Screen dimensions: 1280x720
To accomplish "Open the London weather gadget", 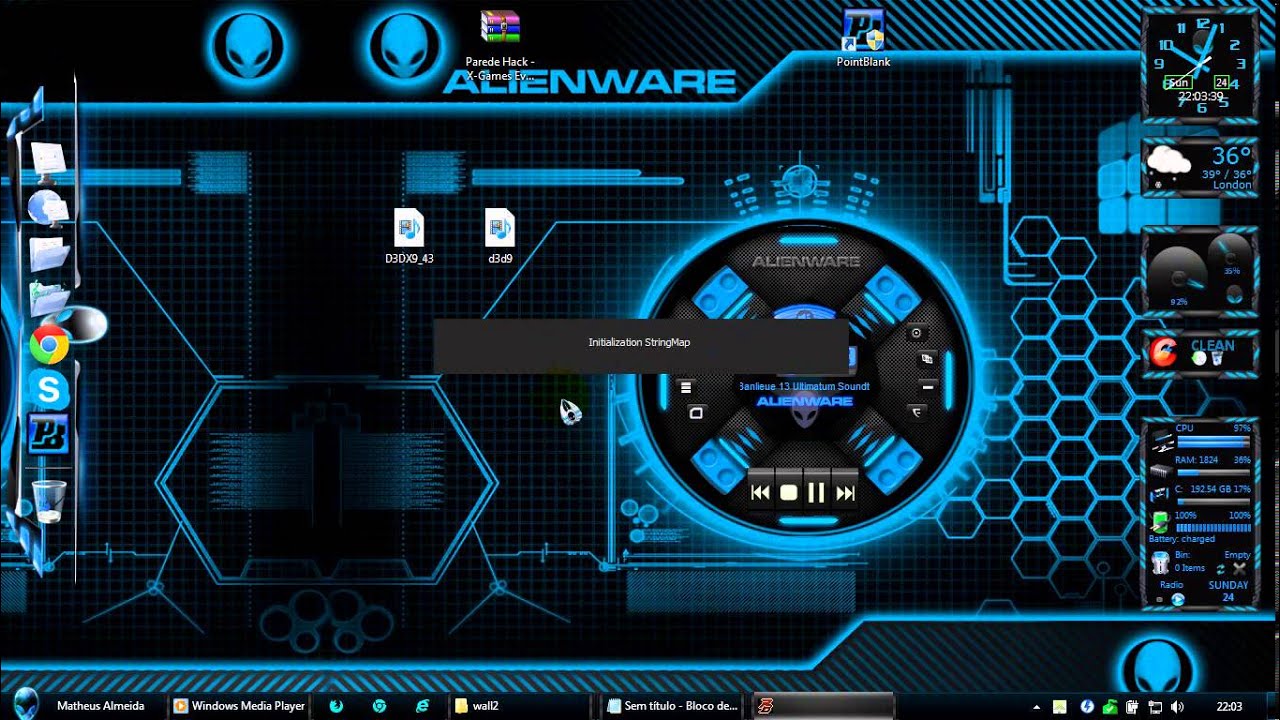I will (x=1201, y=169).
